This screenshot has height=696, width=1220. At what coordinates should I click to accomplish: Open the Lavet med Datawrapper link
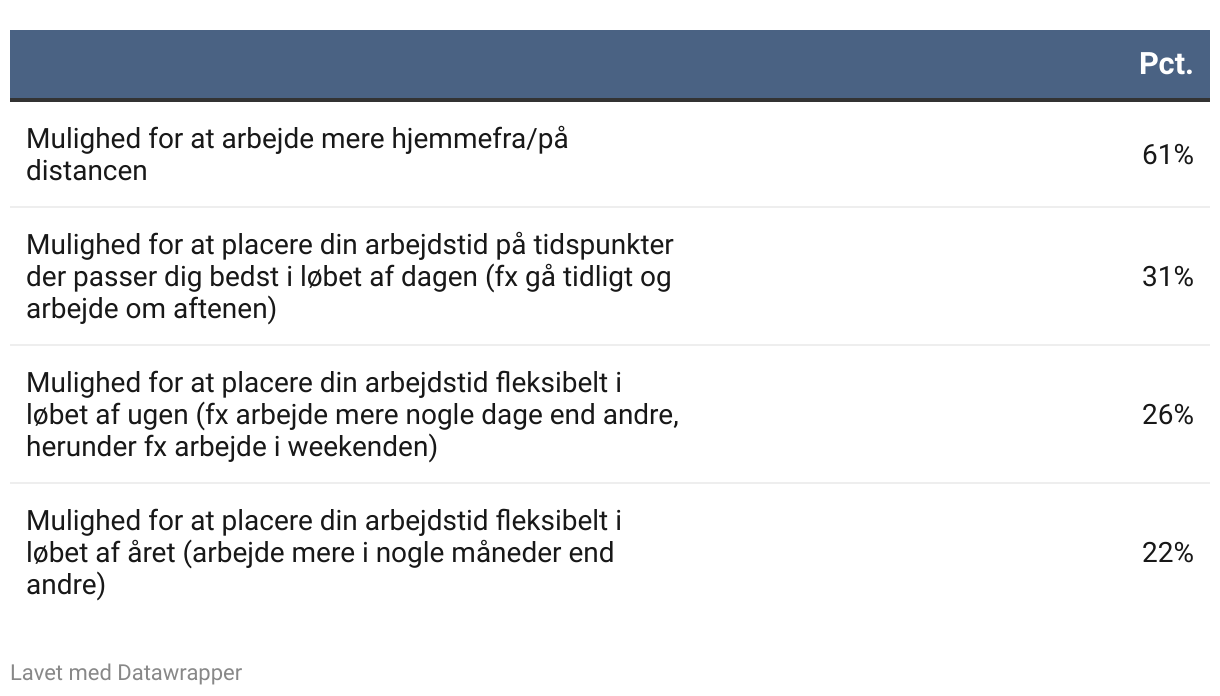tap(126, 672)
